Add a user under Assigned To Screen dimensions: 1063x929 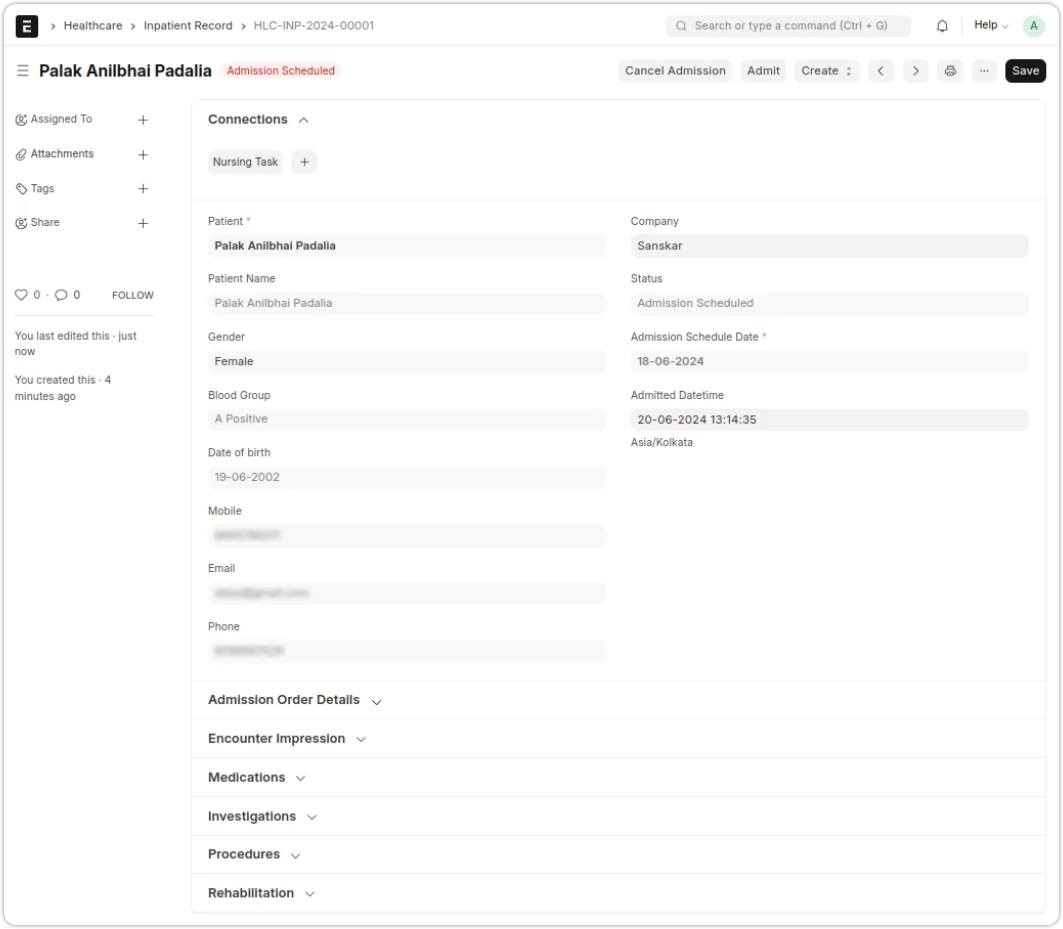(x=143, y=119)
